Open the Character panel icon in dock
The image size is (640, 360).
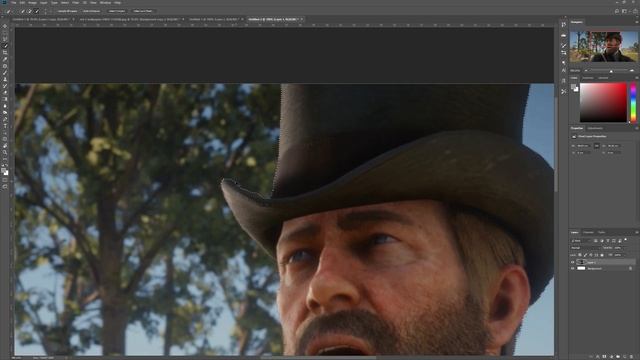564,70
